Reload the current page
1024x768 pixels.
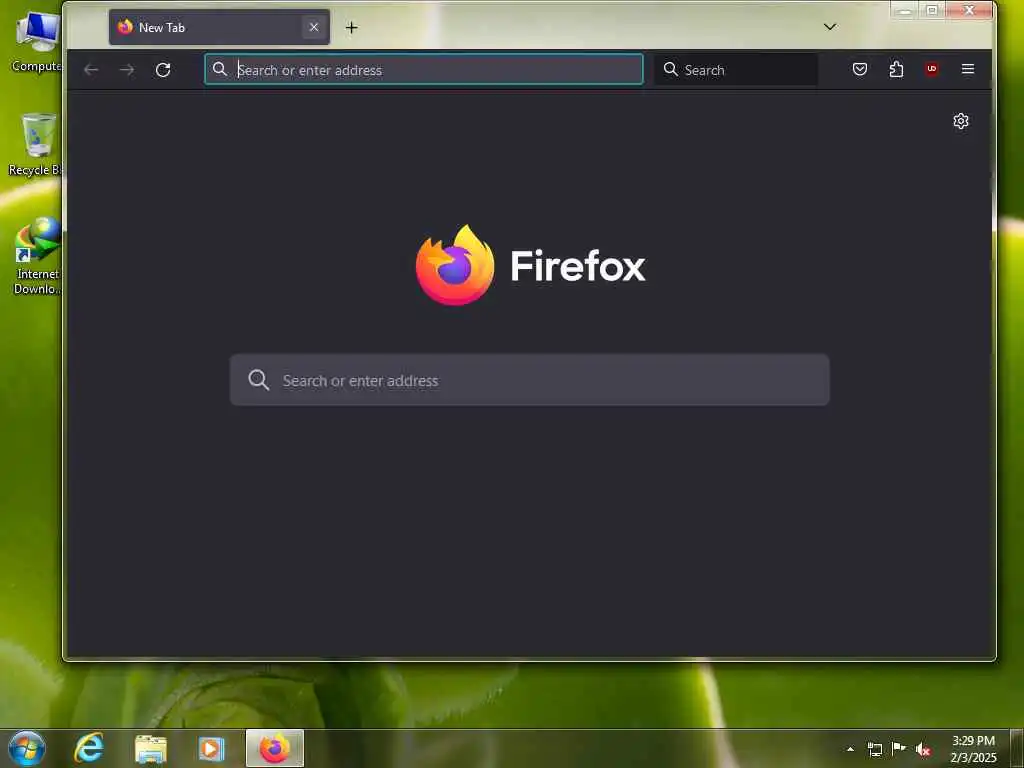(163, 70)
